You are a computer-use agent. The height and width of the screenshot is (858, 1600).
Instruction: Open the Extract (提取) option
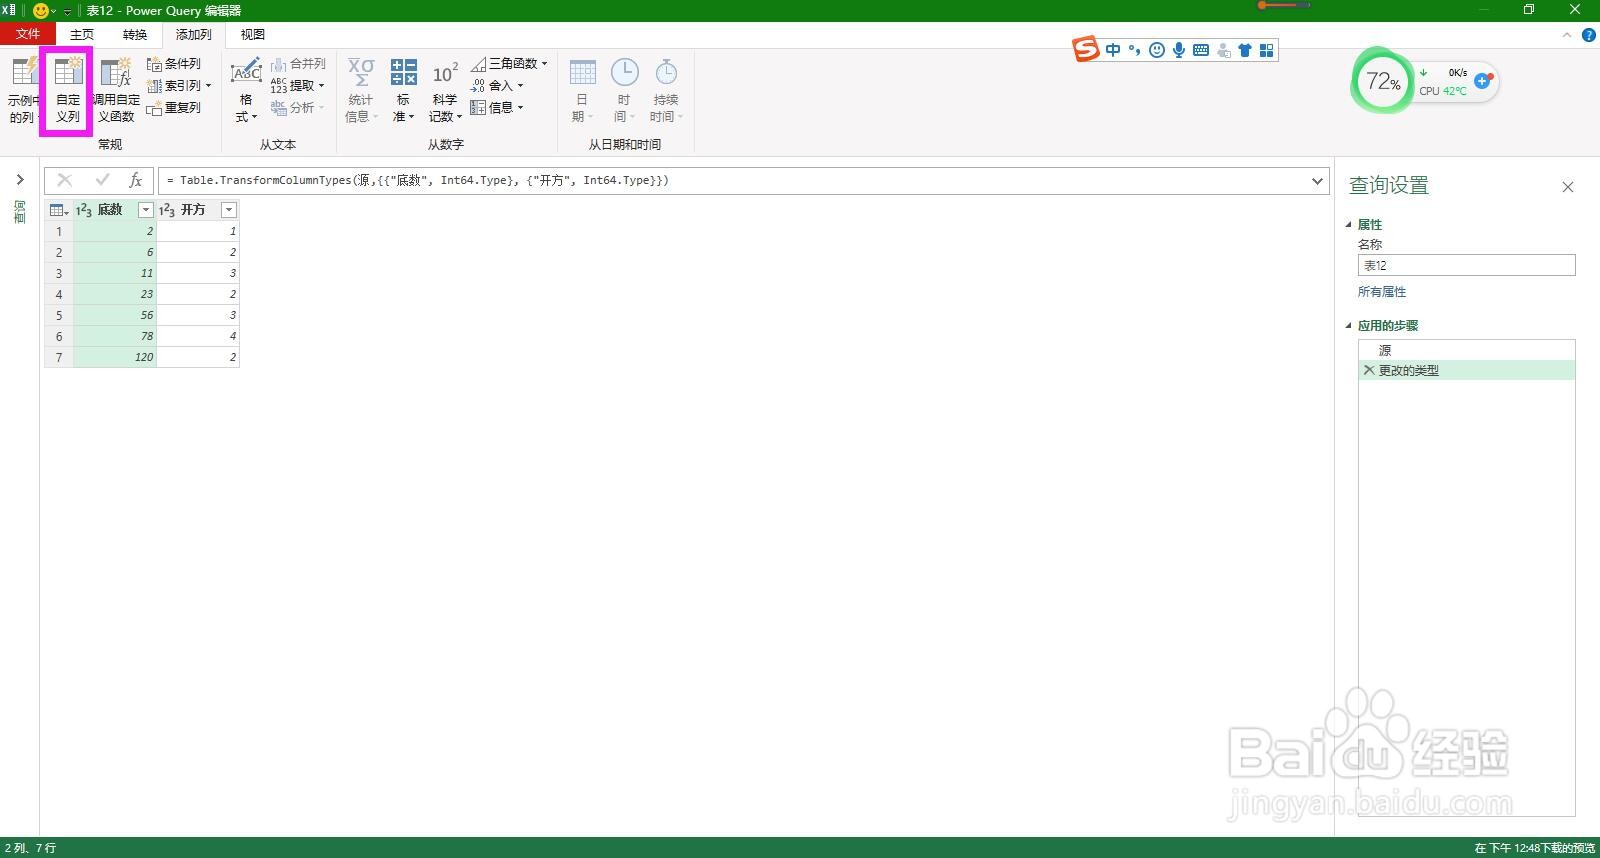click(298, 86)
